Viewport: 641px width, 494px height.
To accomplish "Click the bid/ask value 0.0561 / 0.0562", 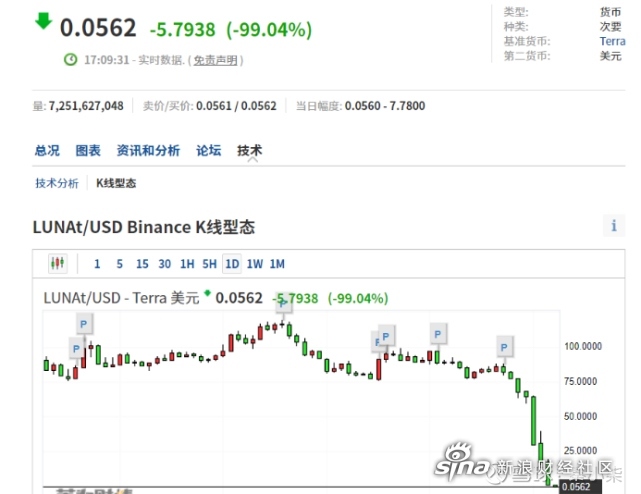I will tap(236, 106).
